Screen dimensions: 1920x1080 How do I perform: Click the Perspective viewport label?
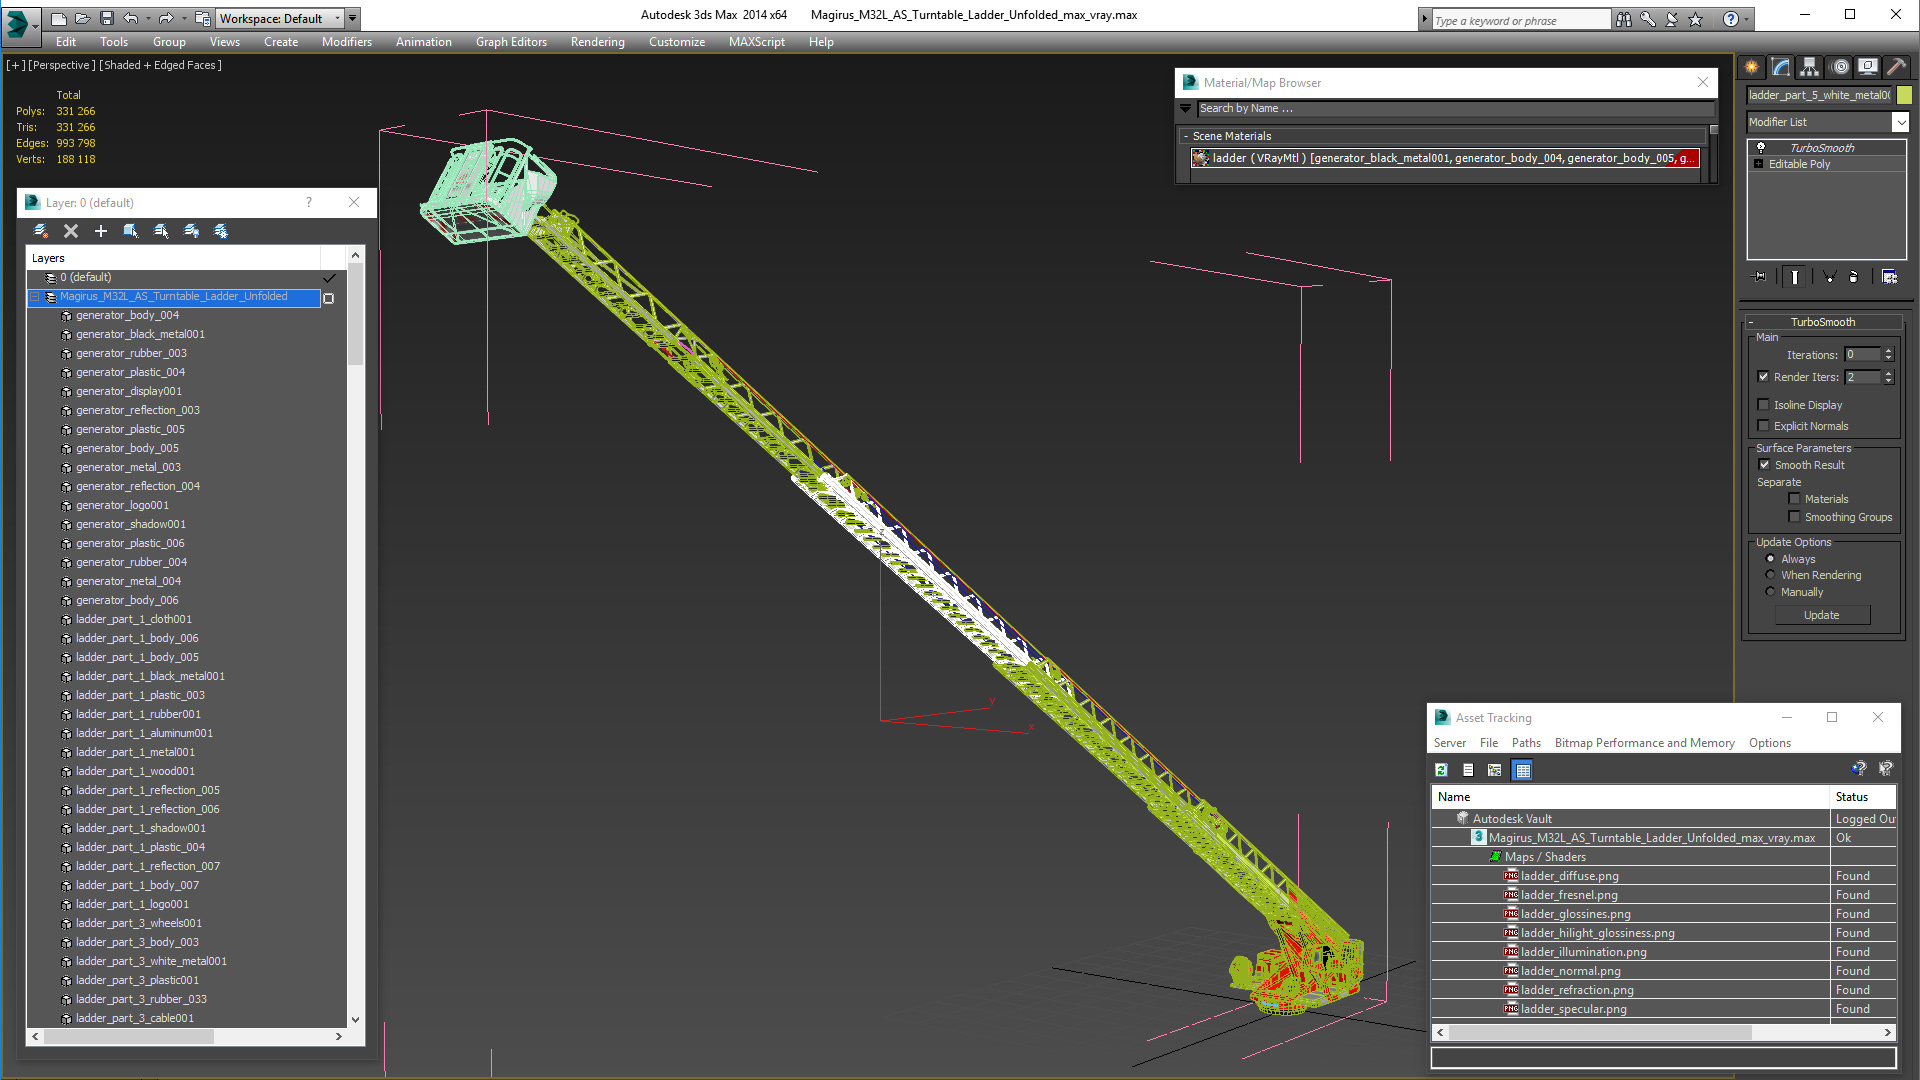pyautogui.click(x=62, y=65)
